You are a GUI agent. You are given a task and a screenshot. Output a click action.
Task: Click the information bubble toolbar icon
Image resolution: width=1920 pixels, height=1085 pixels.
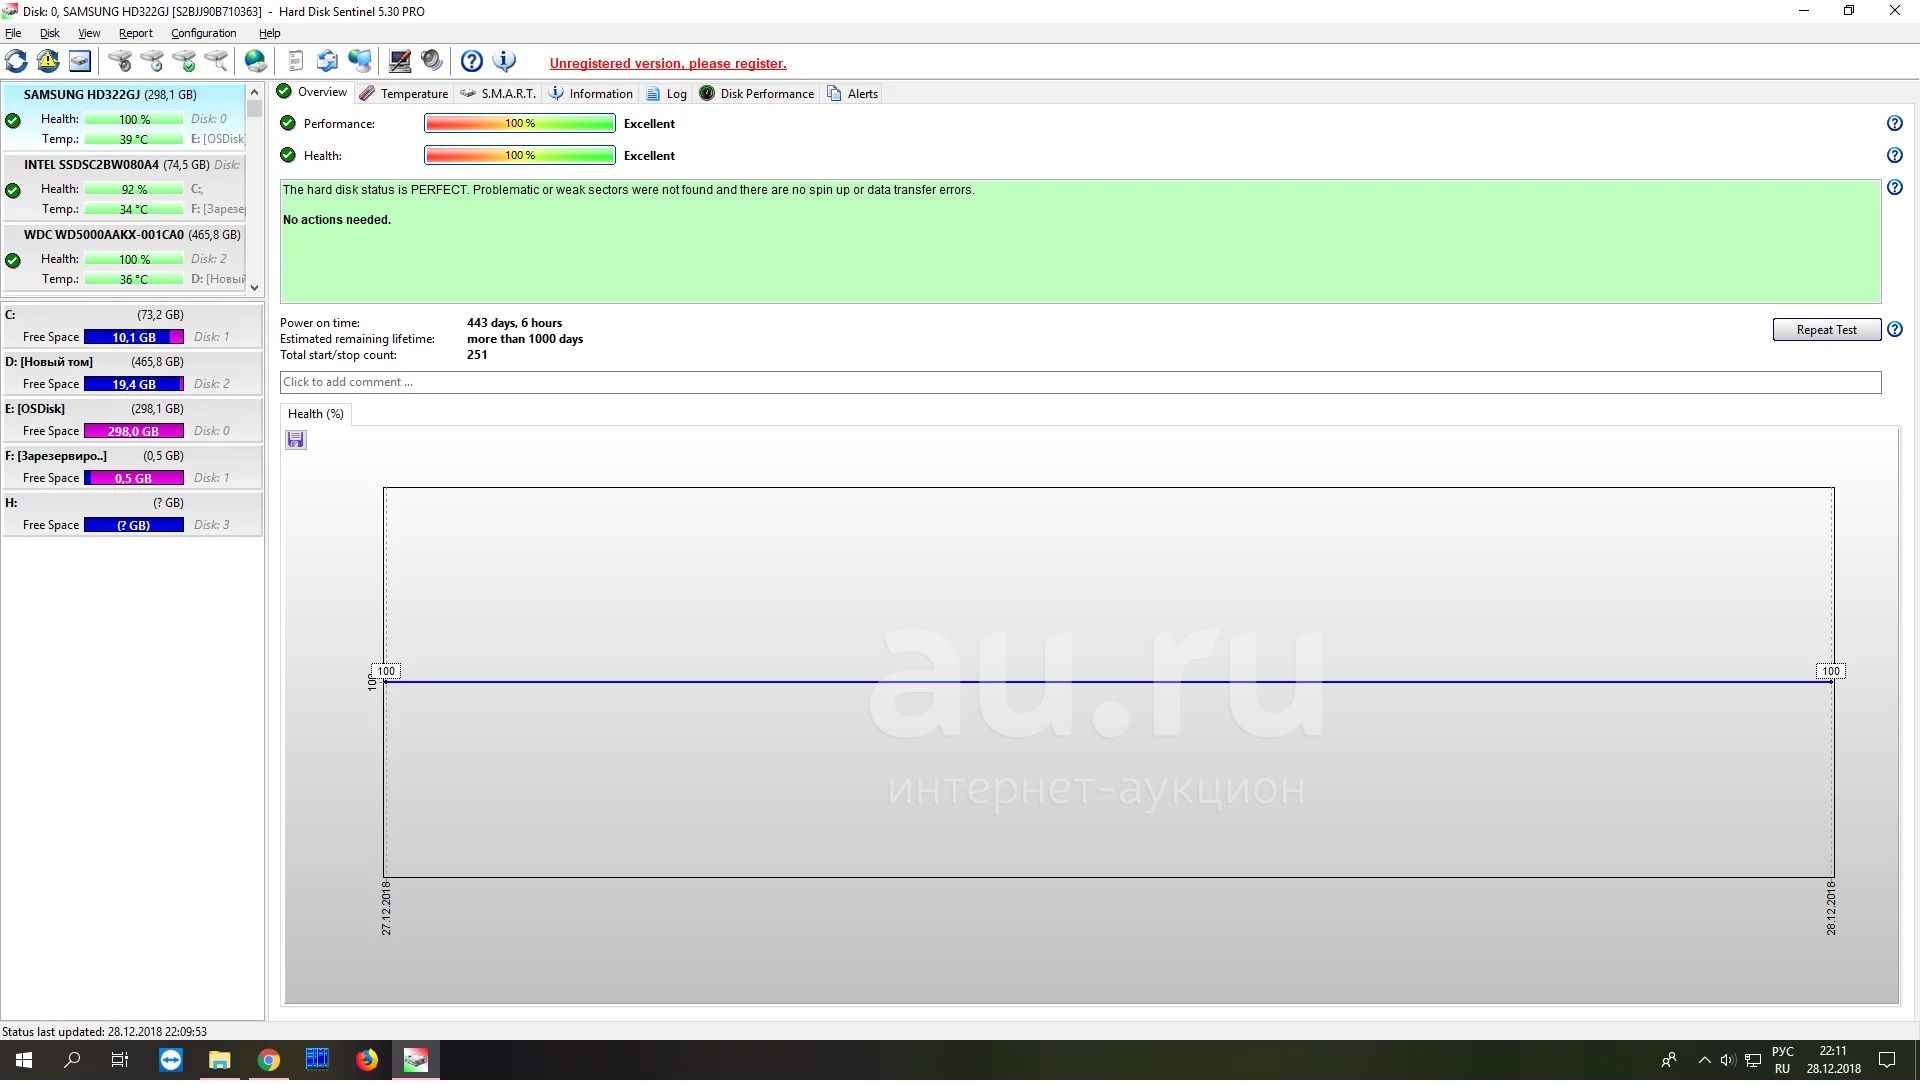click(x=505, y=61)
